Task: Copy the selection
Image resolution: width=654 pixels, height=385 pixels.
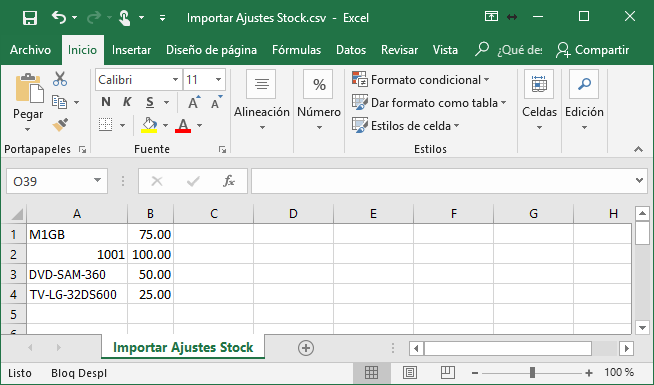Action: (x=59, y=102)
